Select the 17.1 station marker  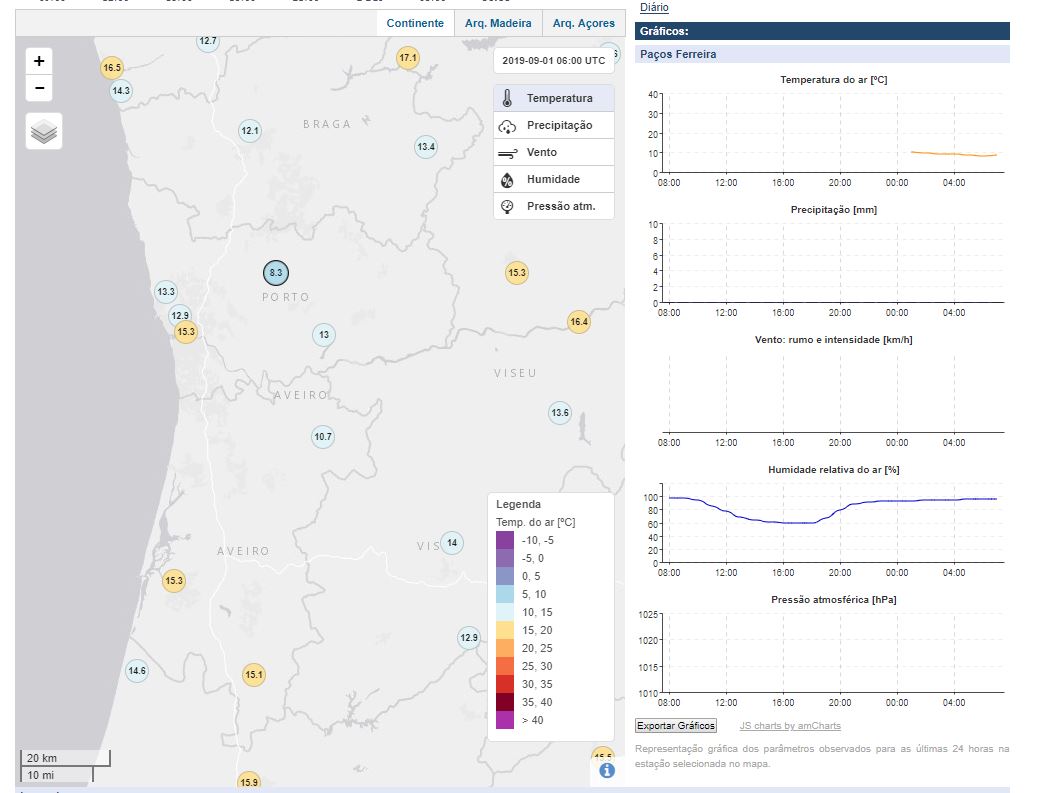click(x=407, y=58)
